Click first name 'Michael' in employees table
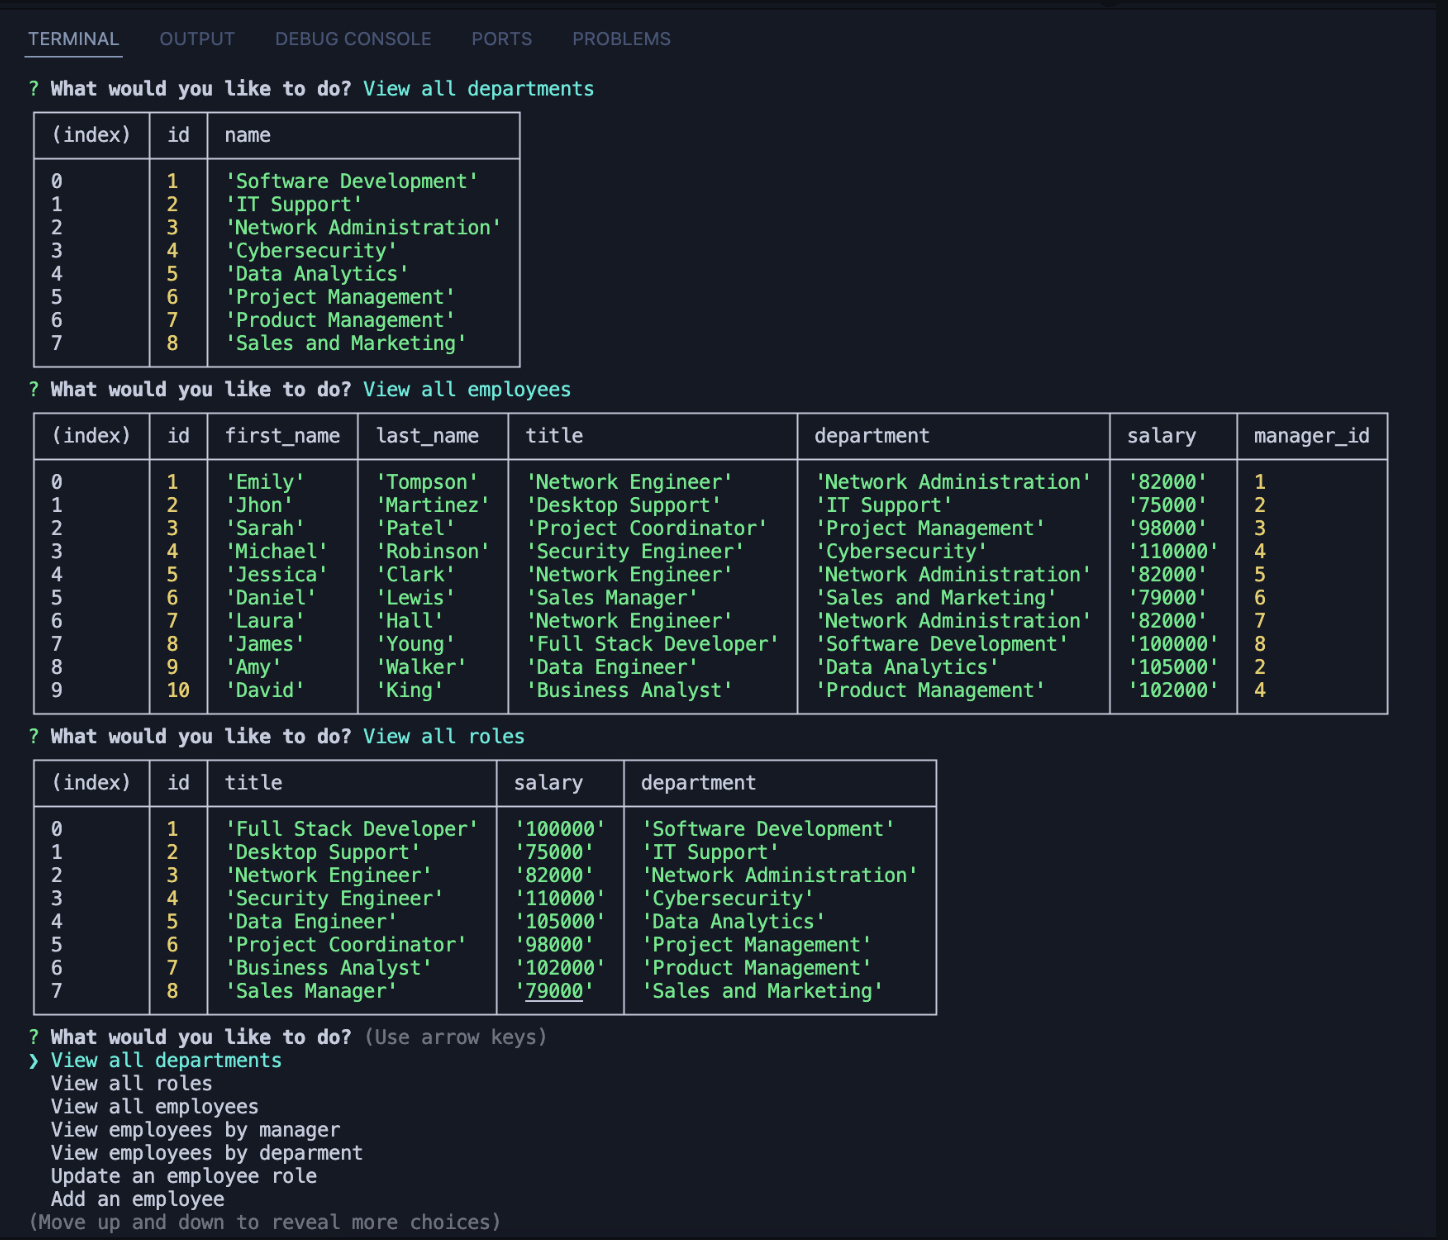1448x1240 pixels. (276, 551)
